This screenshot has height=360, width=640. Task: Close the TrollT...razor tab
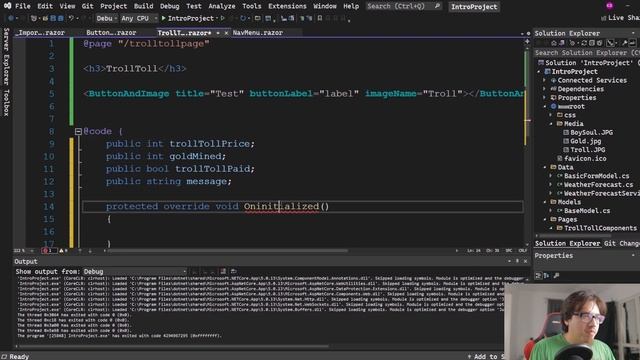[x=226, y=33]
